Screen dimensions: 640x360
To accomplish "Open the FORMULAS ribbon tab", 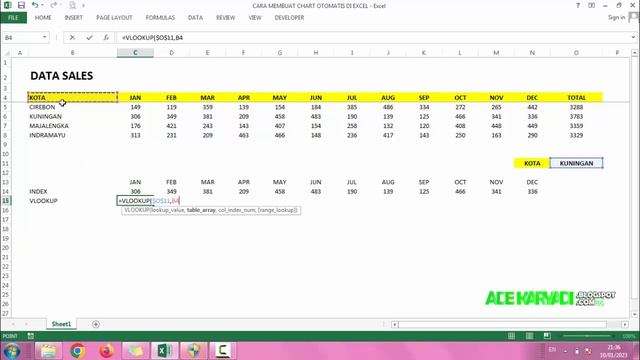I will click(x=160, y=18).
